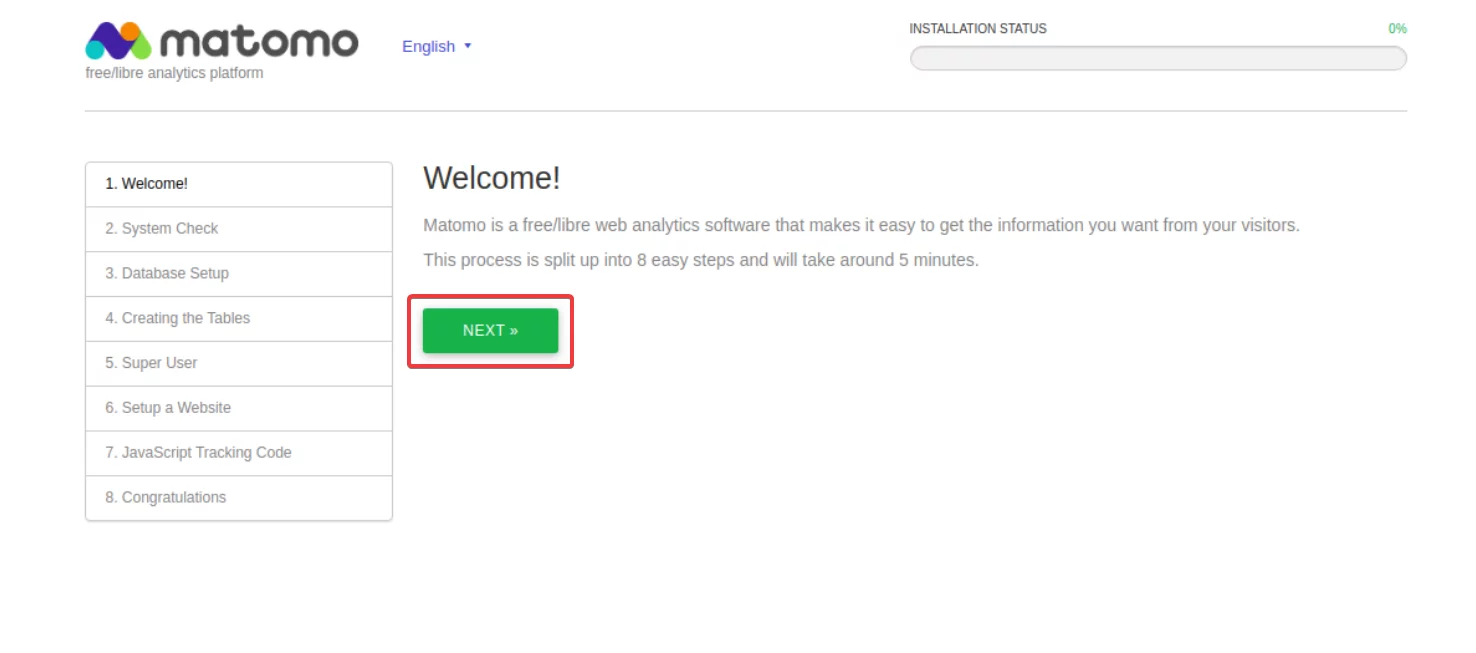Select step 2. System Check
This screenshot has width=1476, height=653.
239,229
